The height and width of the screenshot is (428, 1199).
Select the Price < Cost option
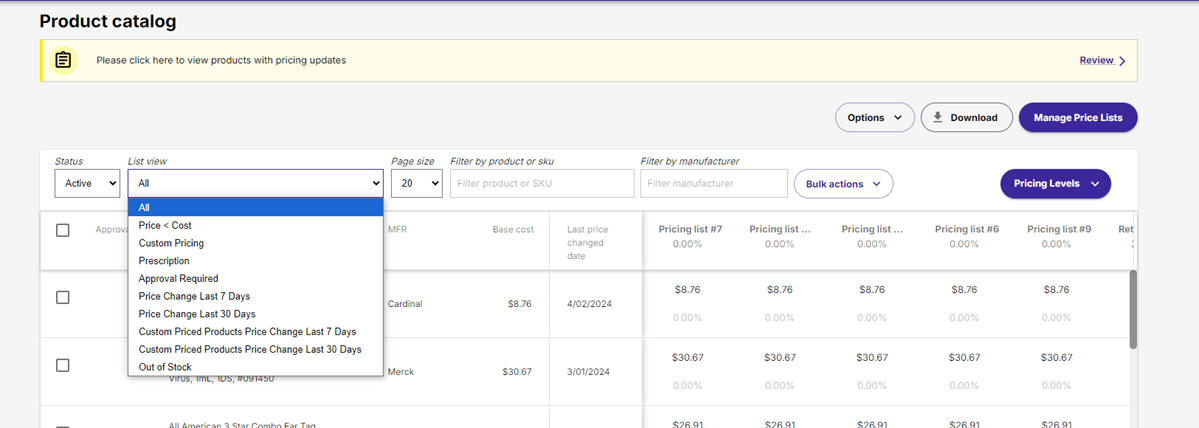[255, 225]
